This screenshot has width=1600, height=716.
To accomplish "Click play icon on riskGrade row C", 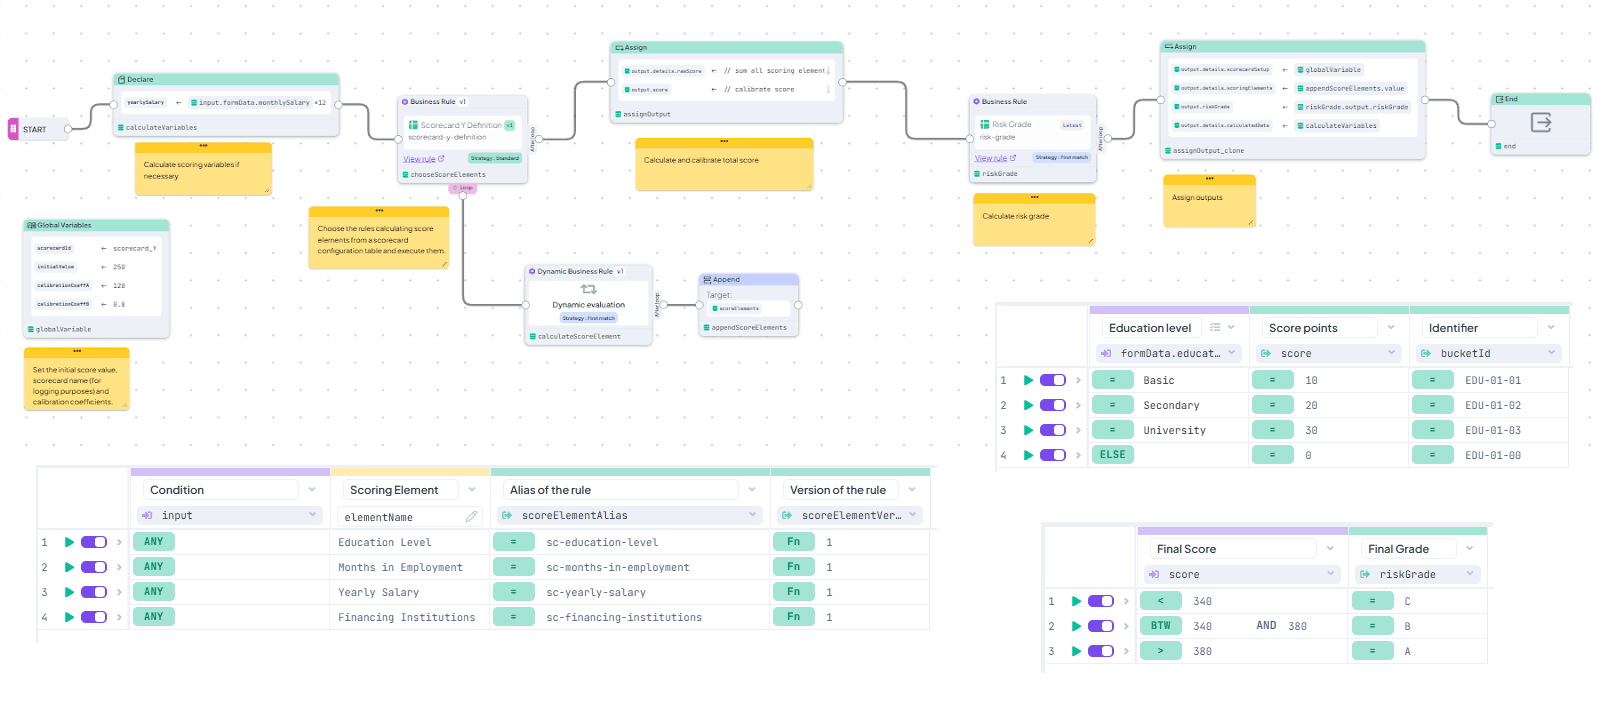I will pyautogui.click(x=1076, y=601).
